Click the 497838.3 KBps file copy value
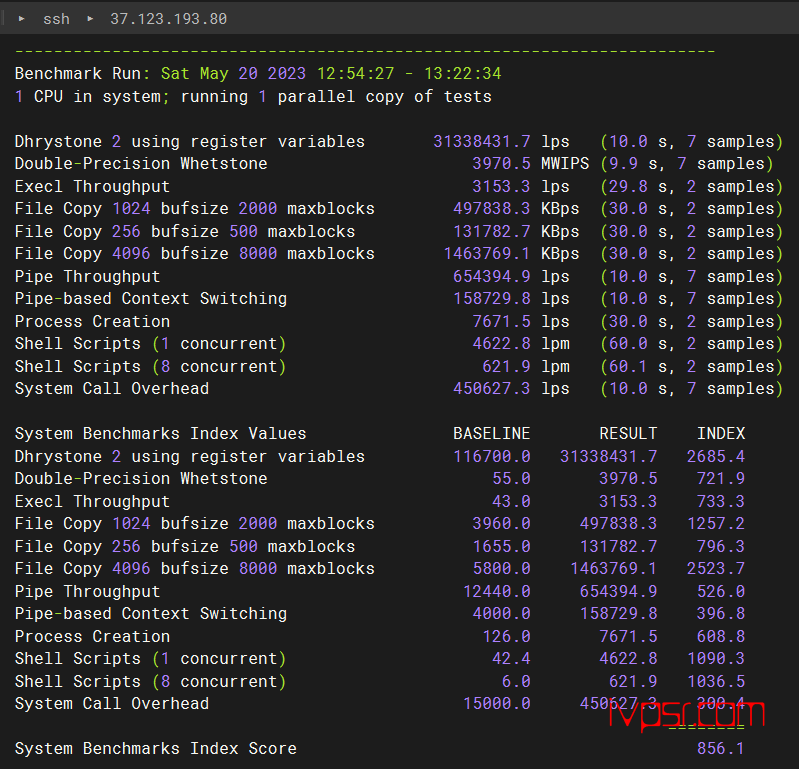This screenshot has width=799, height=769. click(x=516, y=208)
